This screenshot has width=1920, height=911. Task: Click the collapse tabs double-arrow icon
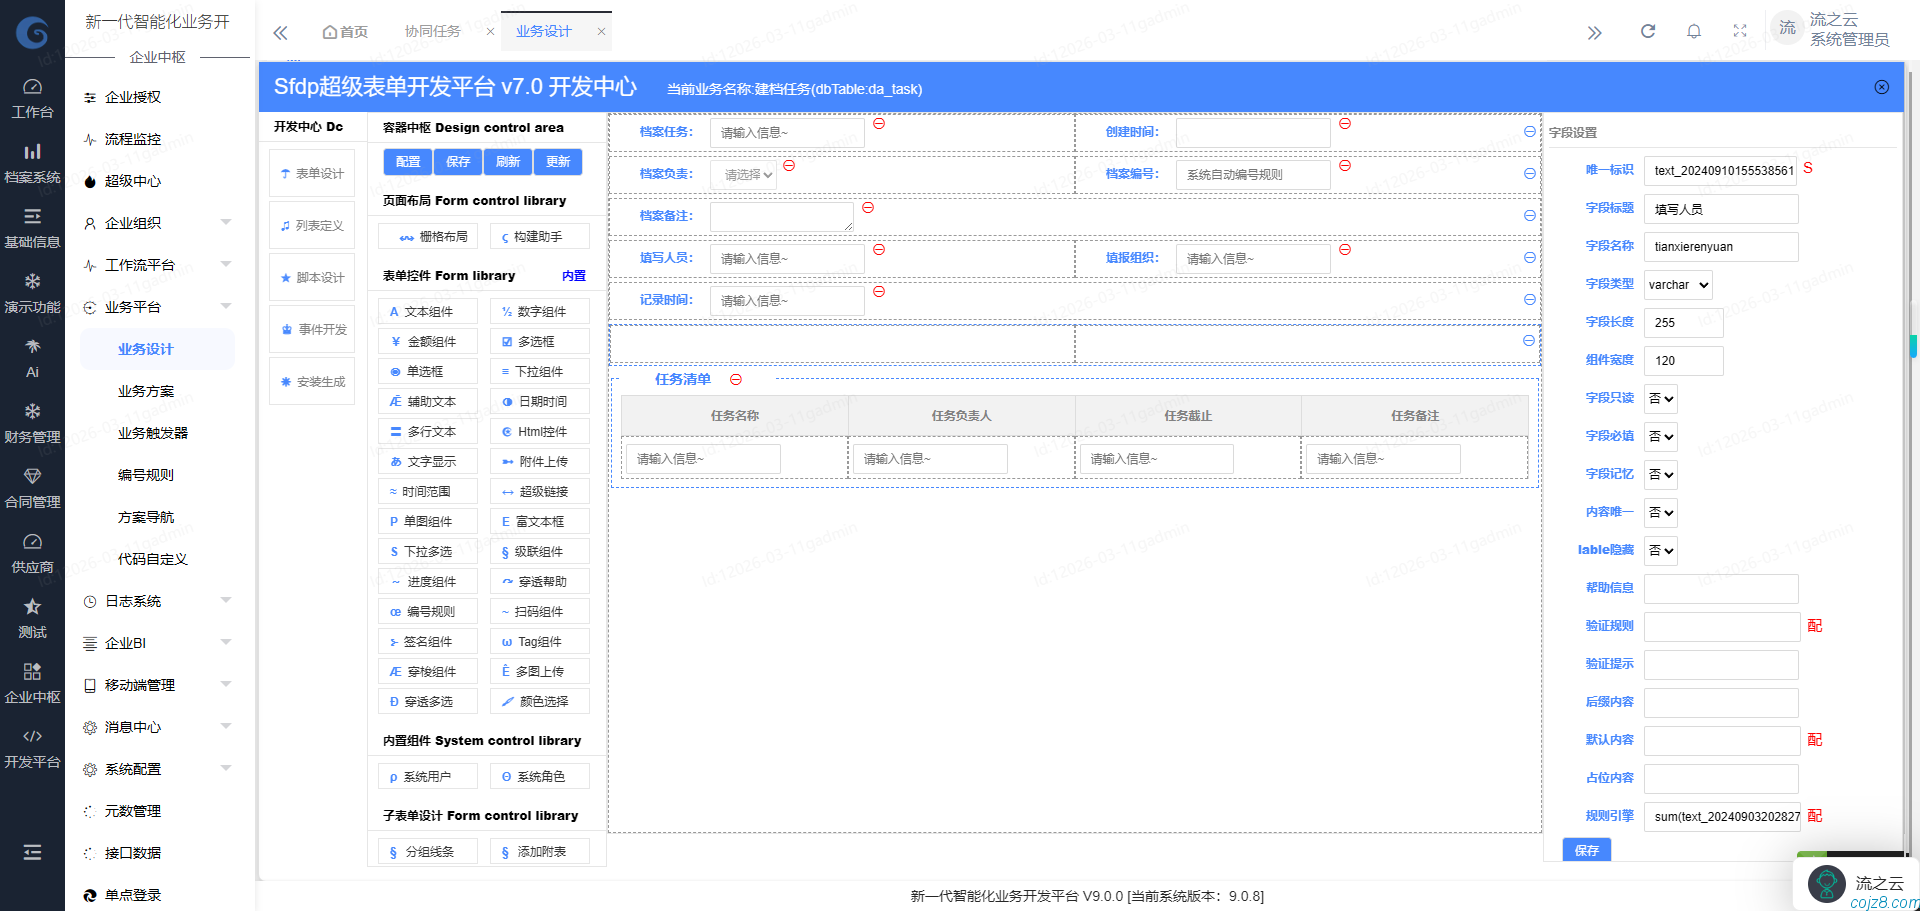pyautogui.click(x=280, y=32)
